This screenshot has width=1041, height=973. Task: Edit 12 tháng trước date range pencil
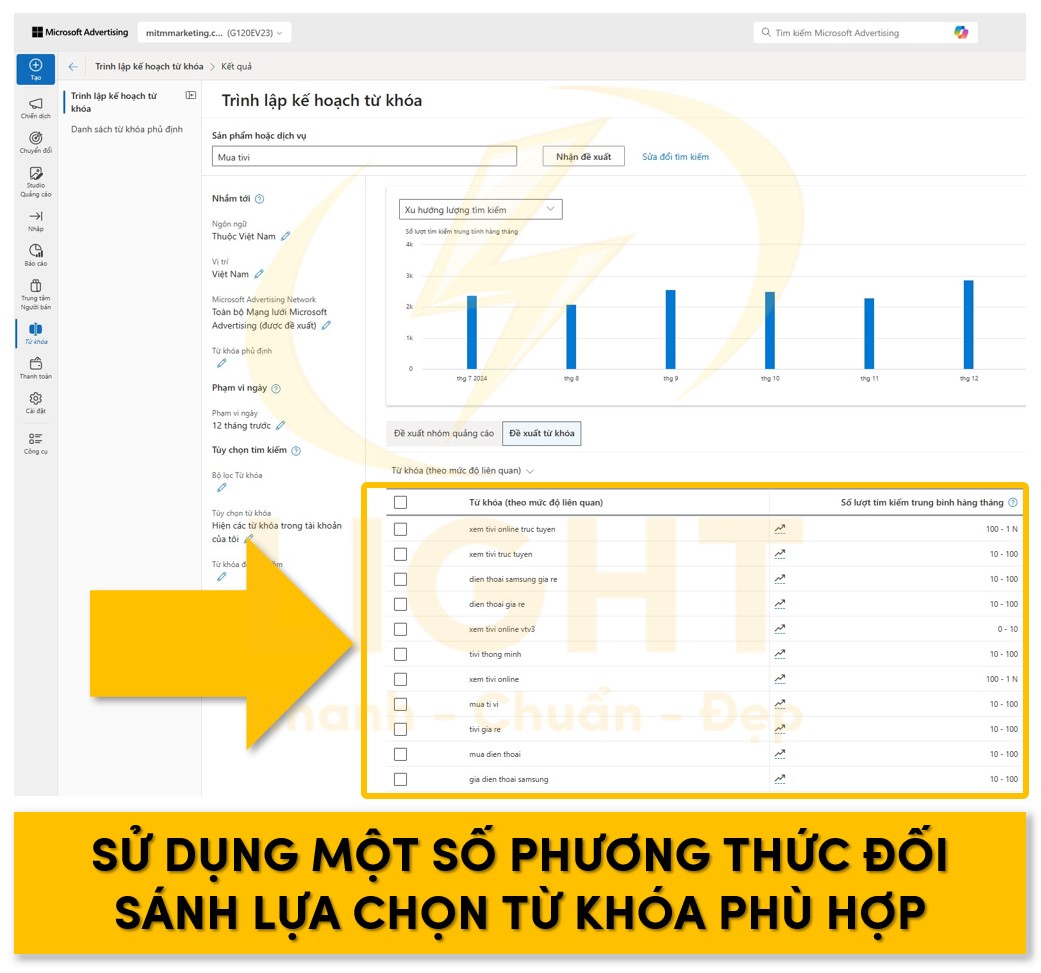[x=280, y=425]
